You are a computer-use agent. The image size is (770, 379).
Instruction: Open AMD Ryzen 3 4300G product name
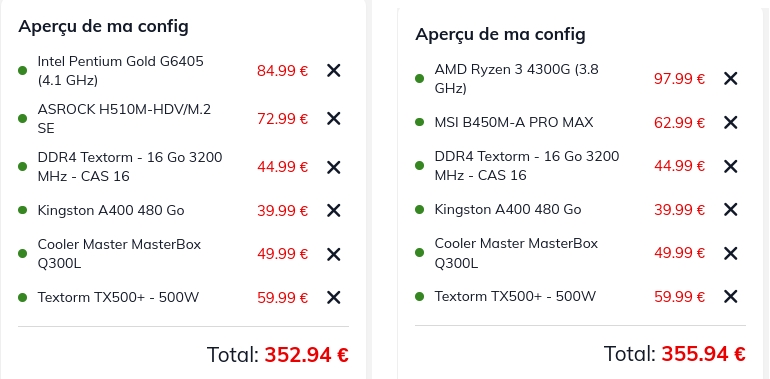(x=517, y=79)
